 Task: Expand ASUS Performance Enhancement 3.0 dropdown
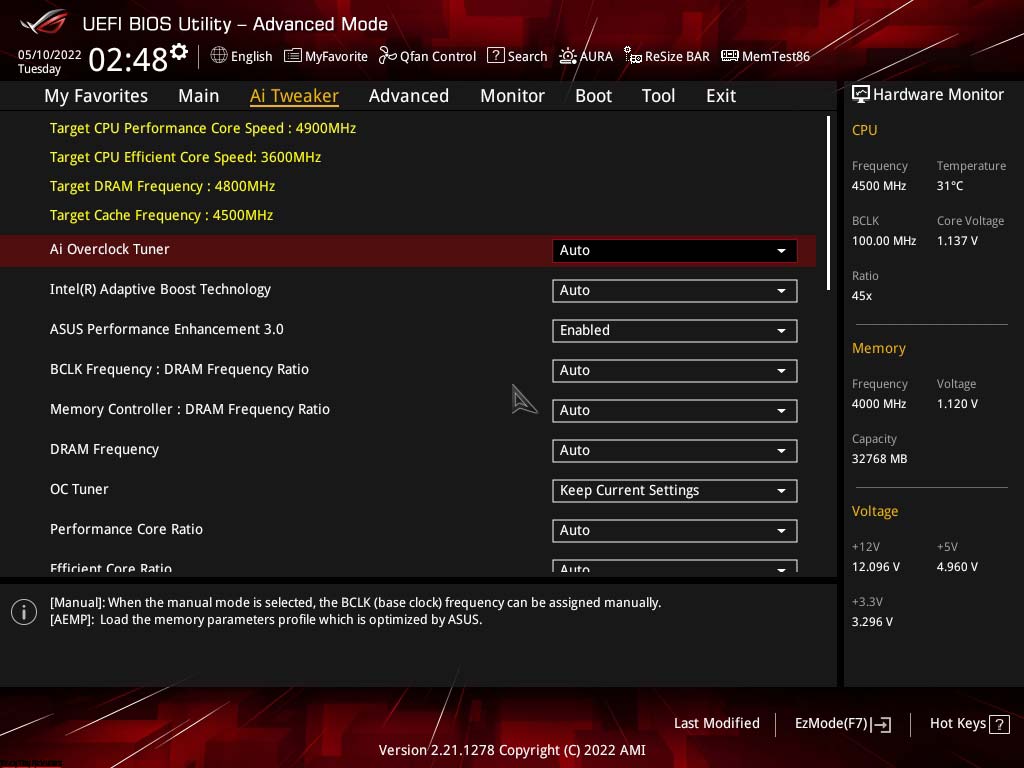coord(674,330)
